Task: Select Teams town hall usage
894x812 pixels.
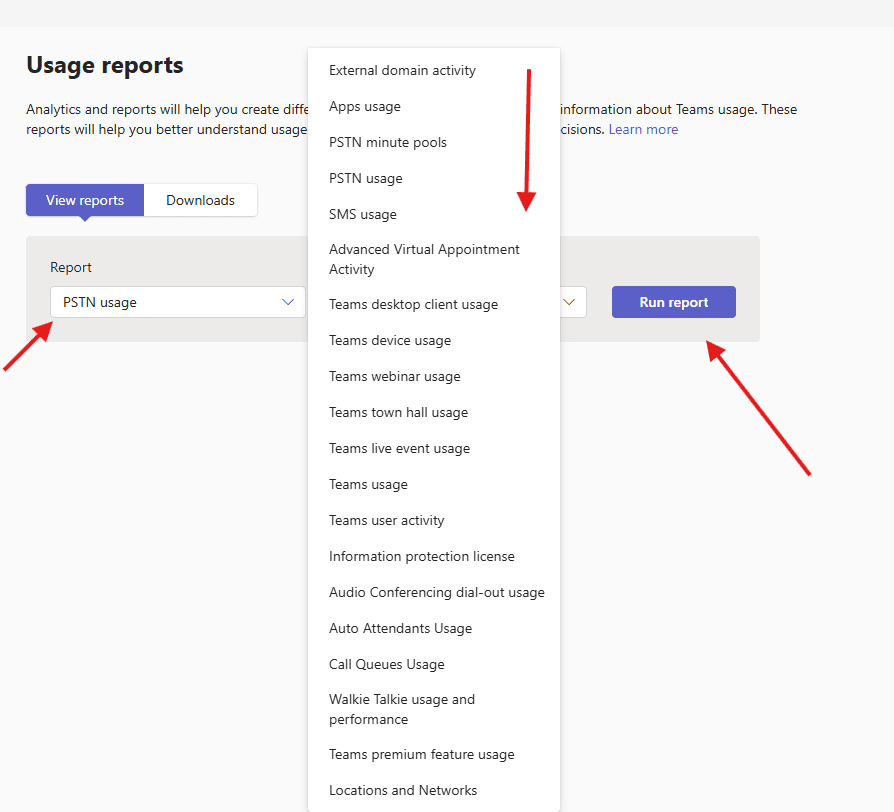Action: [x=398, y=413]
